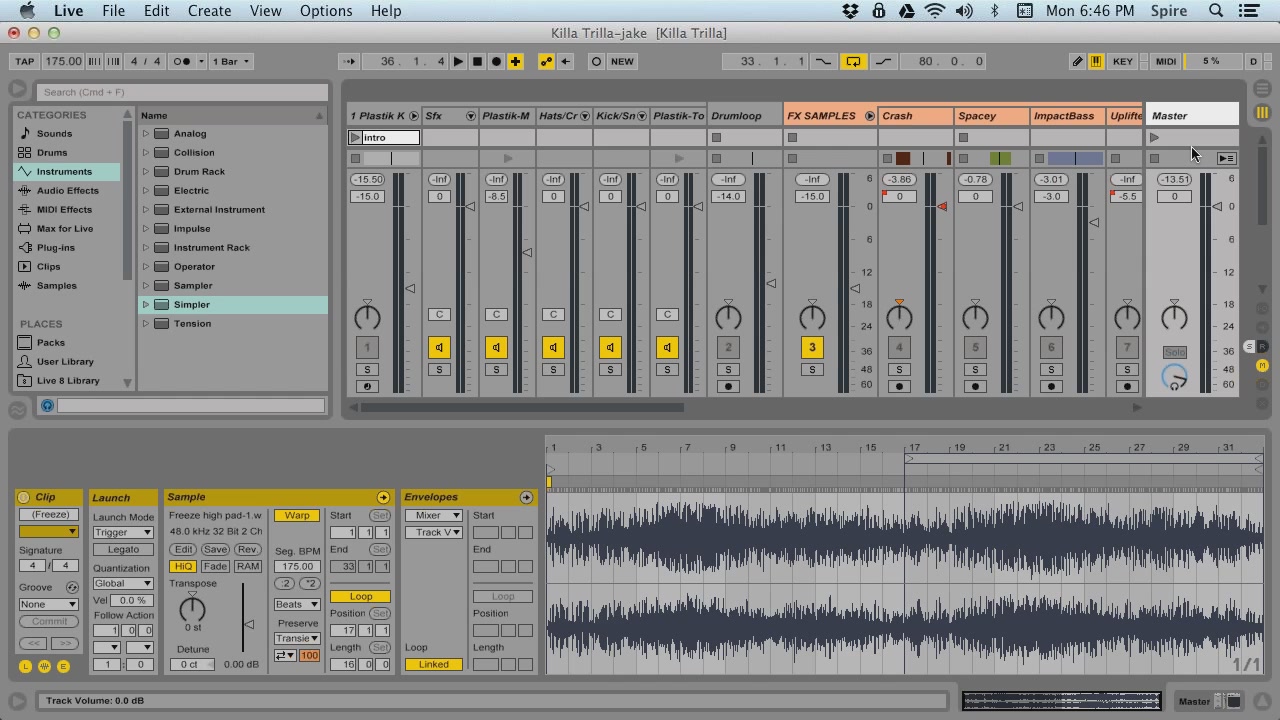Image resolution: width=1280 pixels, height=720 pixels.
Task: Open Clips category in browser
Action: click(x=49, y=266)
